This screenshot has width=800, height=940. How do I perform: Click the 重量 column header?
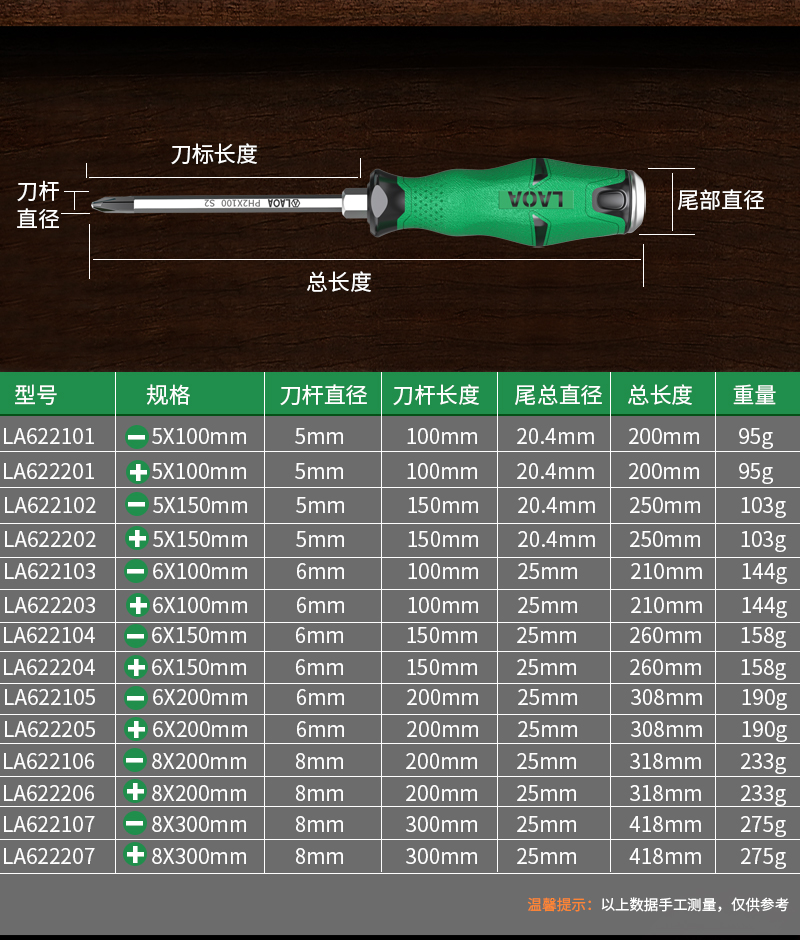pos(754,395)
